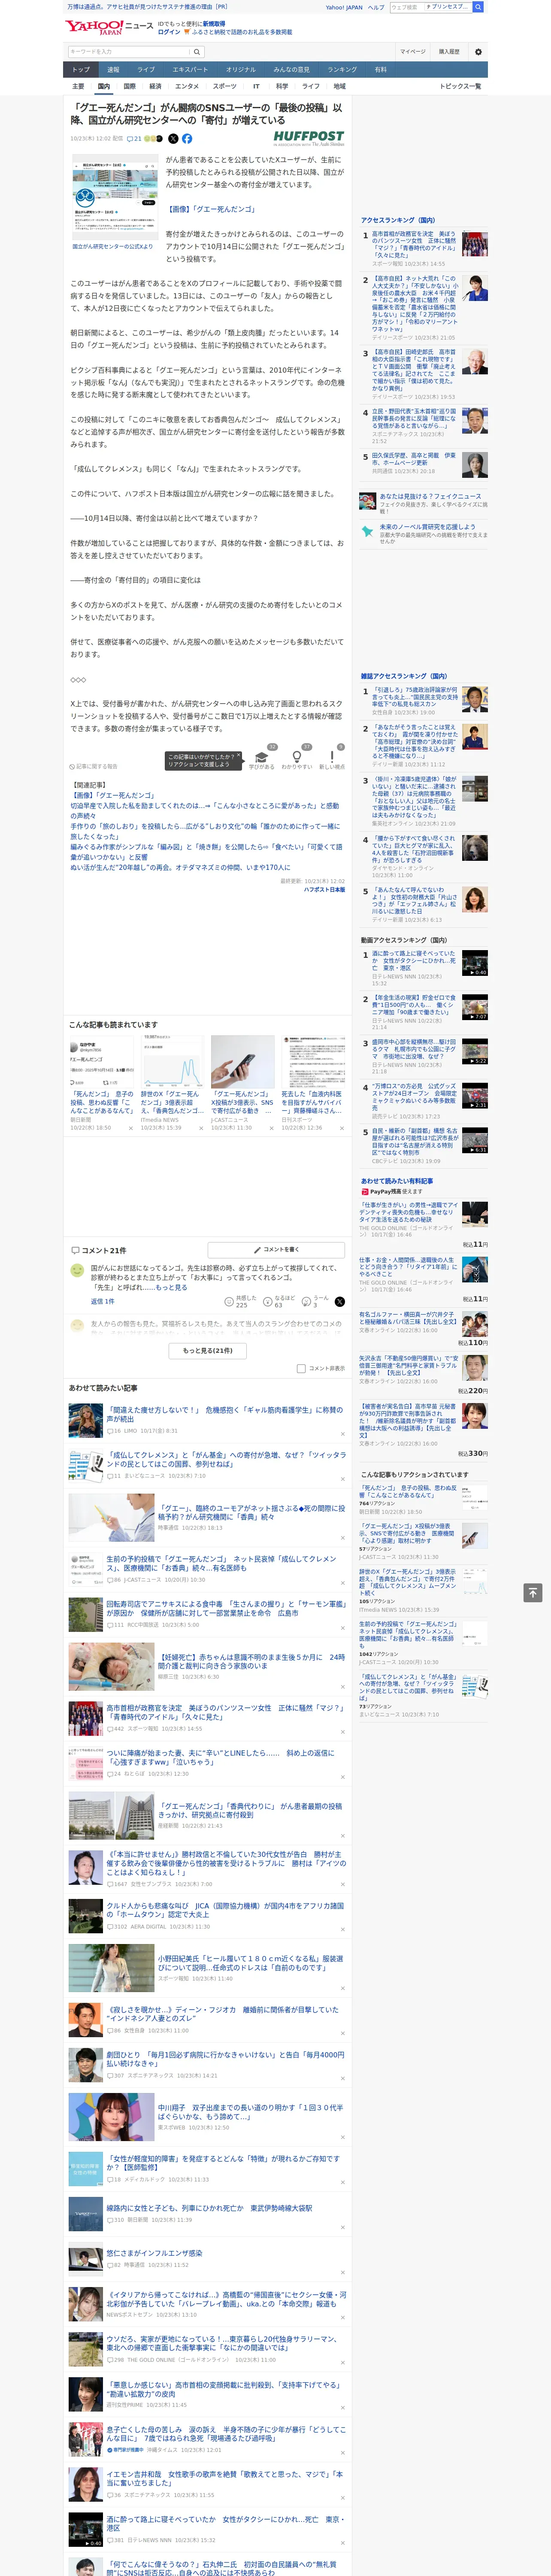Click video thumbnail for 酒に酔って路上に寝そべっていたか
Image resolution: width=551 pixels, height=2576 pixels.
pos(475,962)
